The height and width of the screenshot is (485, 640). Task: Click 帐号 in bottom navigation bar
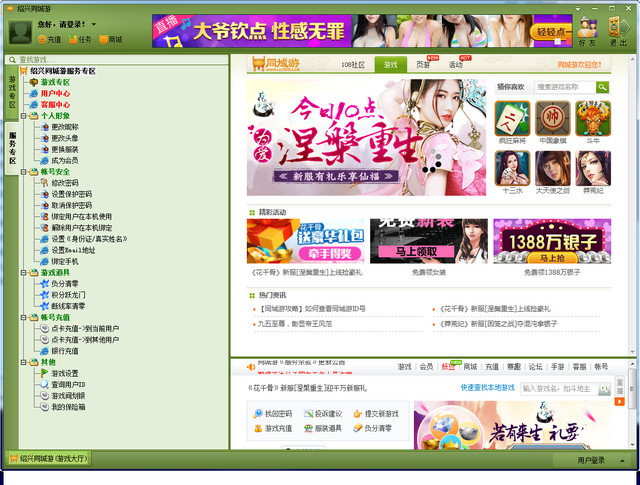[601, 367]
